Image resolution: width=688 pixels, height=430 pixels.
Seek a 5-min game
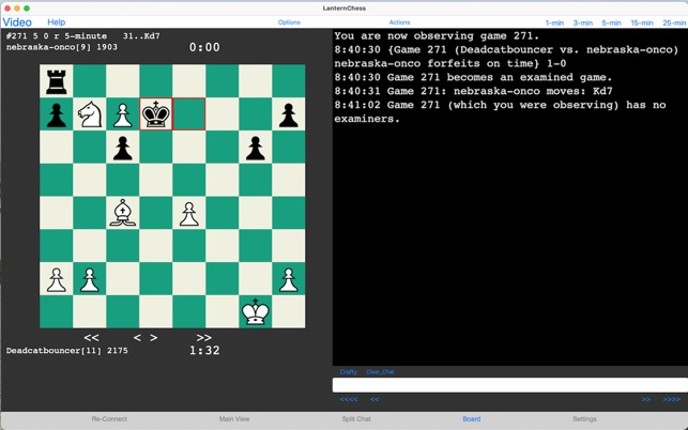coord(611,23)
